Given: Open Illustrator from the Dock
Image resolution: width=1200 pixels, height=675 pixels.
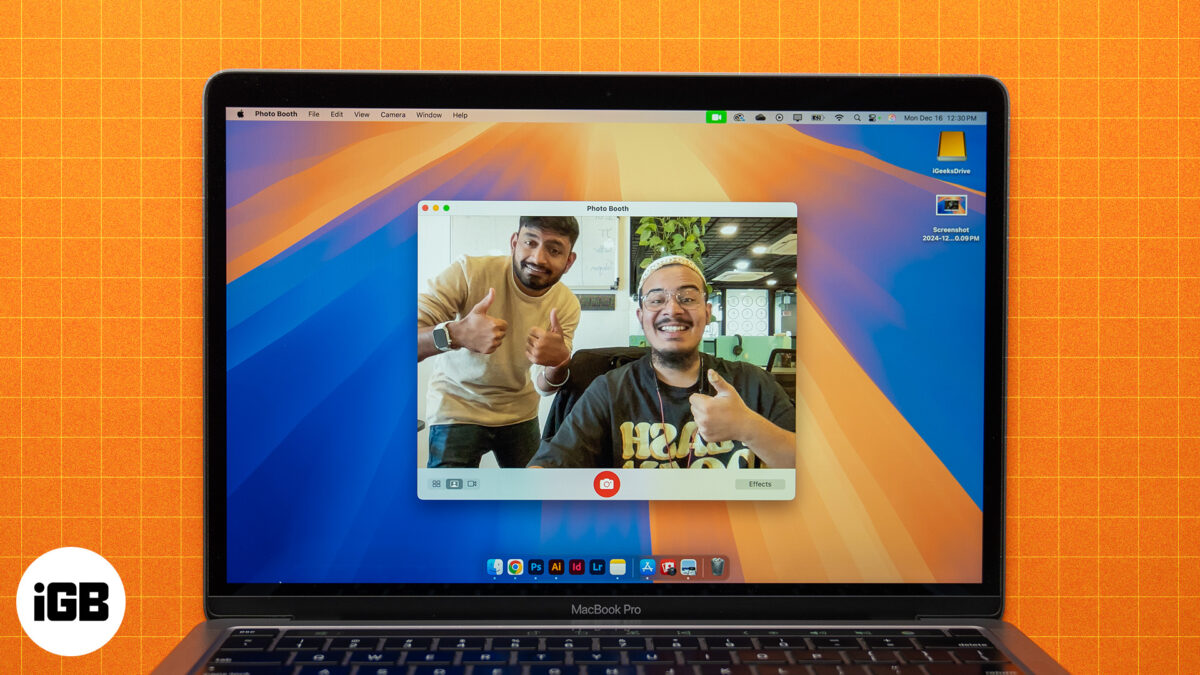Looking at the screenshot, I should click(x=556, y=567).
